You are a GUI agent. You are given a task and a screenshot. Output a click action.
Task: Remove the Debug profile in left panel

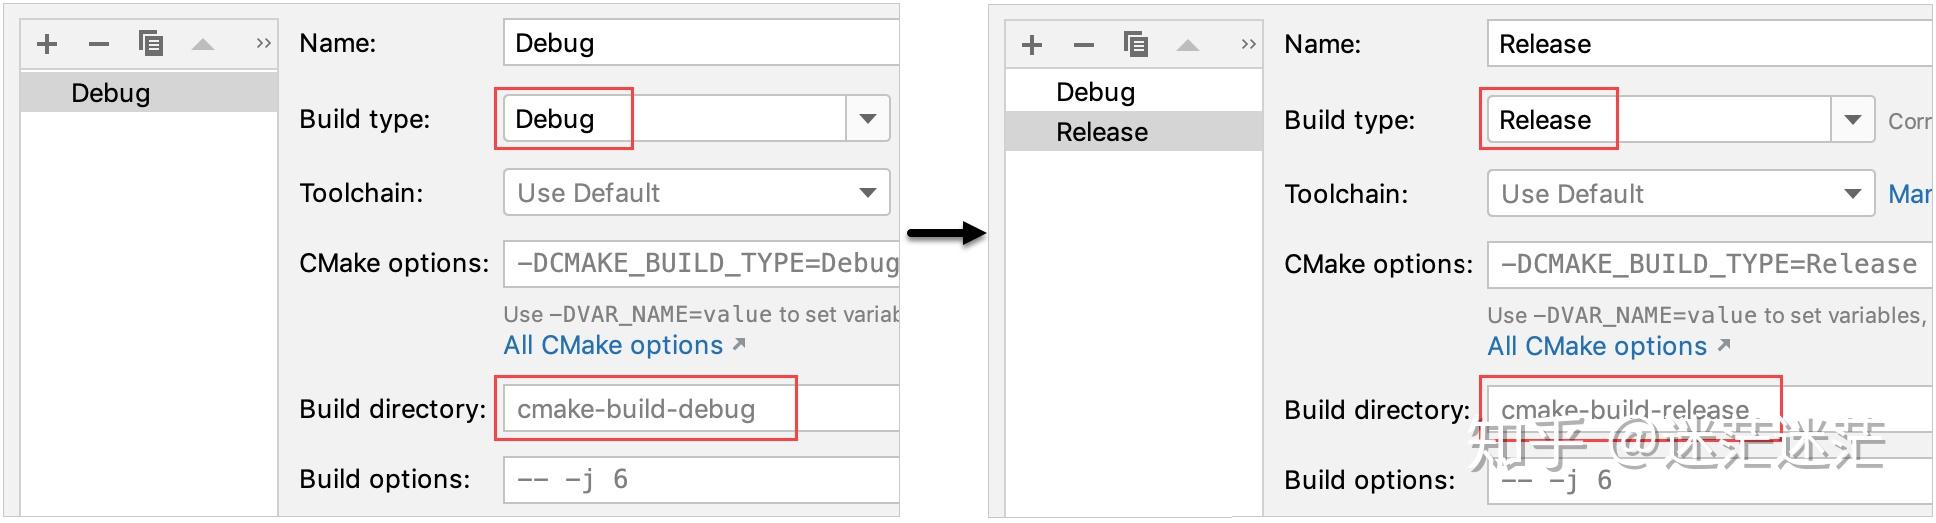click(99, 44)
